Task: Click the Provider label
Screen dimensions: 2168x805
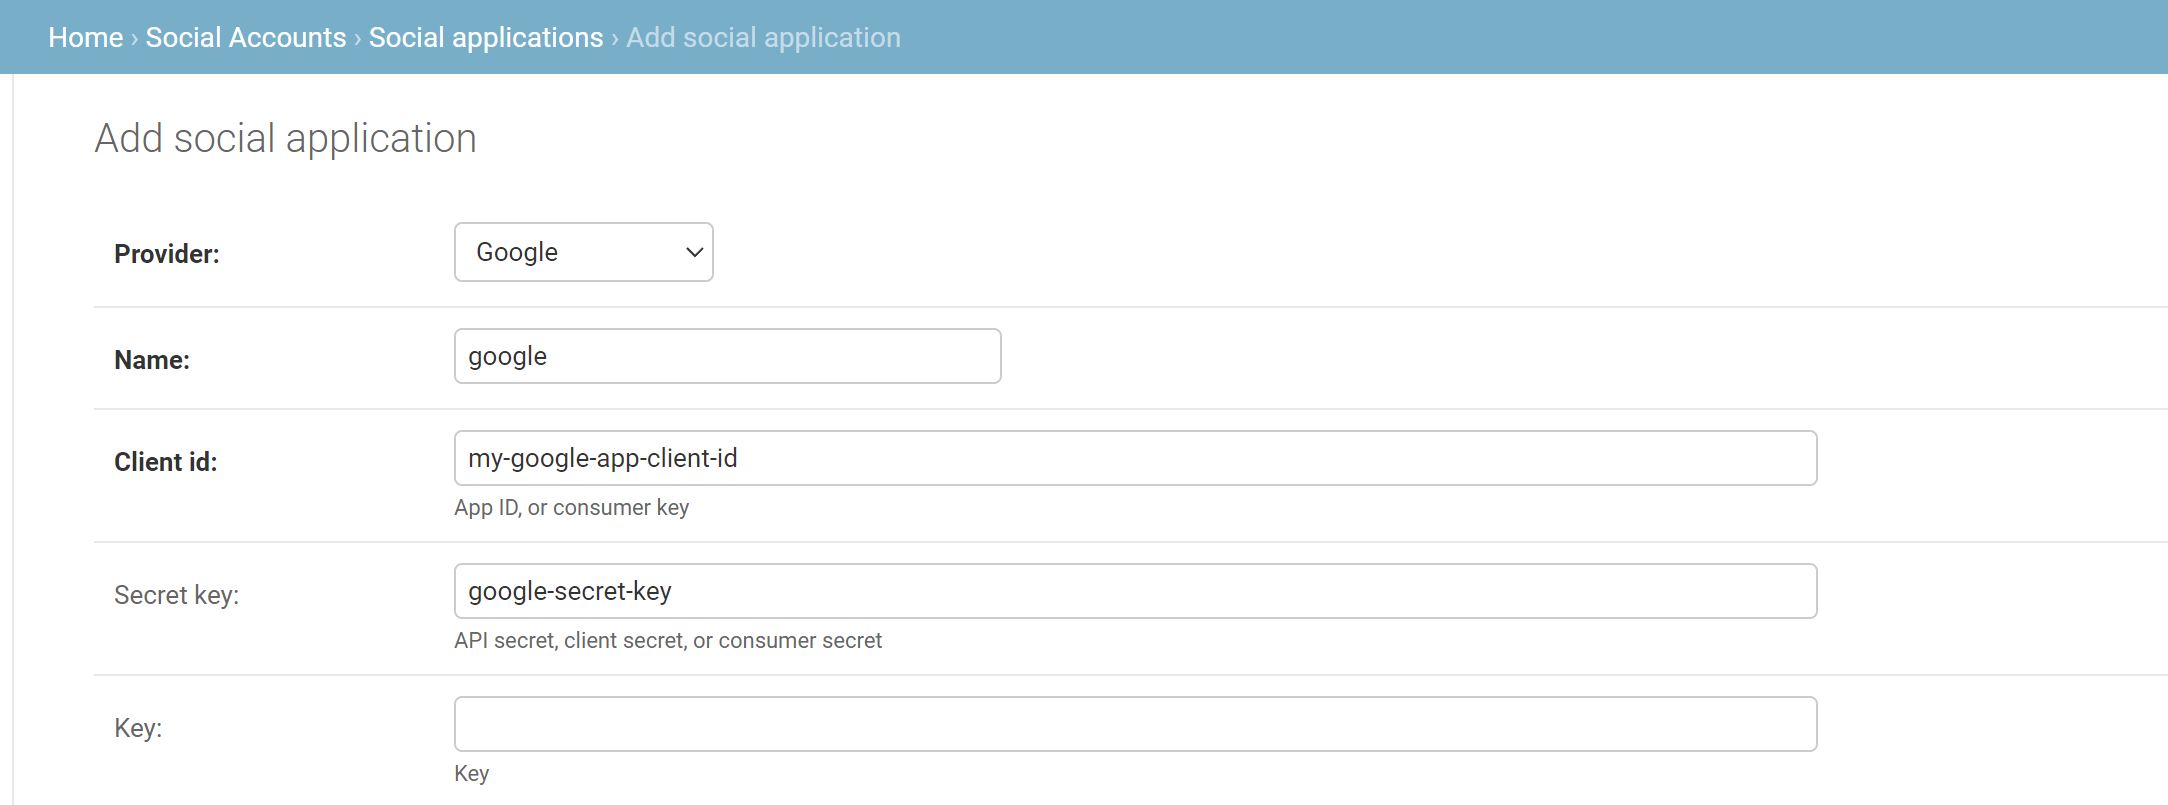Action: tap(166, 253)
